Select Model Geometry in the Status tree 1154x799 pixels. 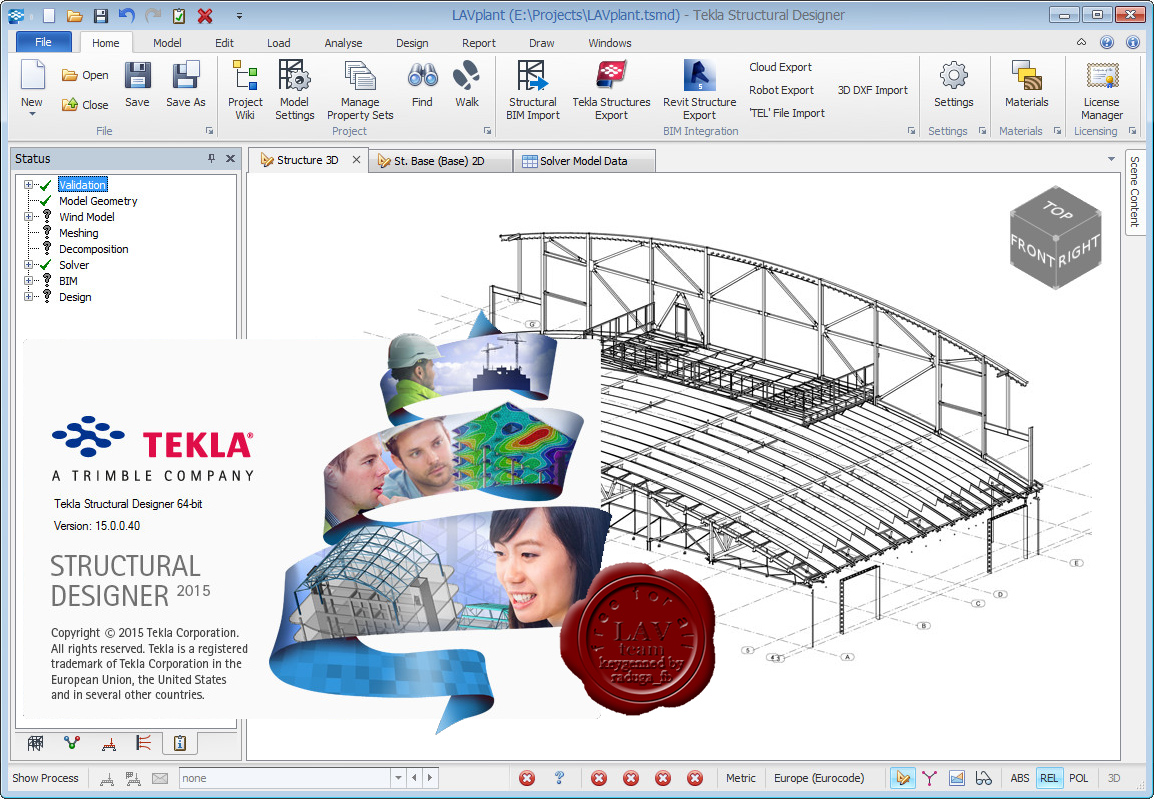tap(98, 201)
